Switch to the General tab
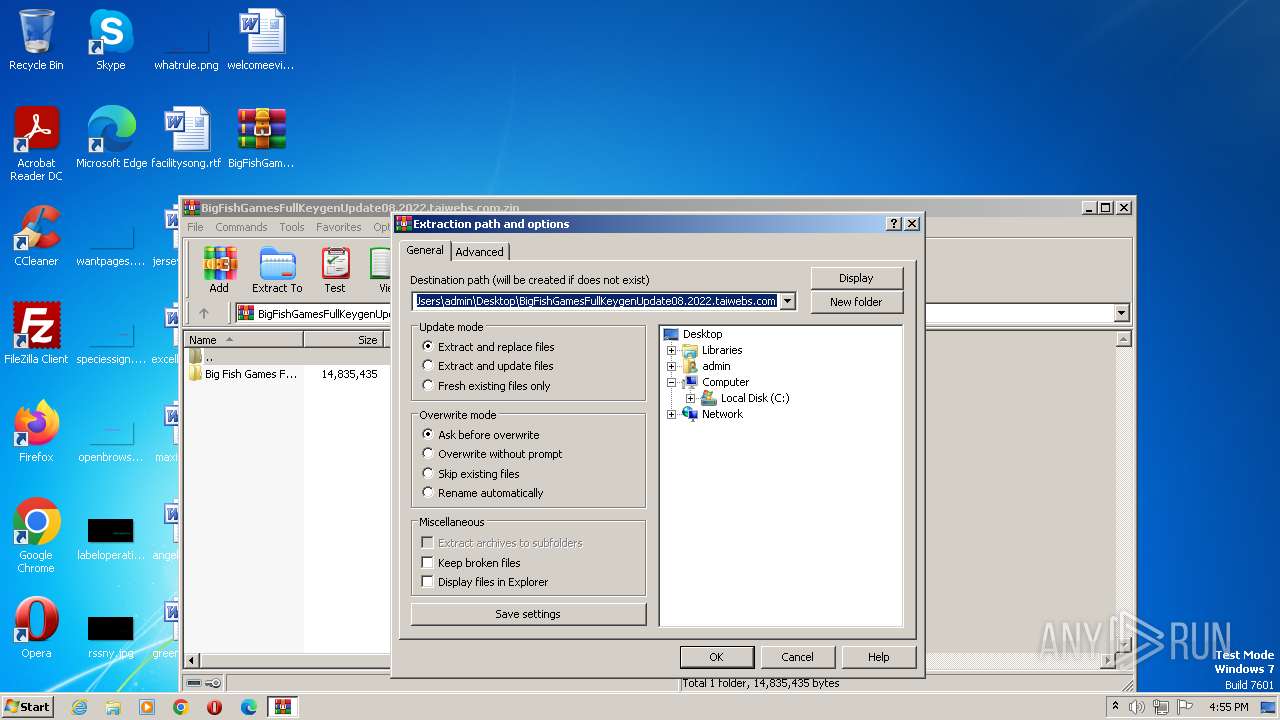1280x720 pixels. (425, 250)
